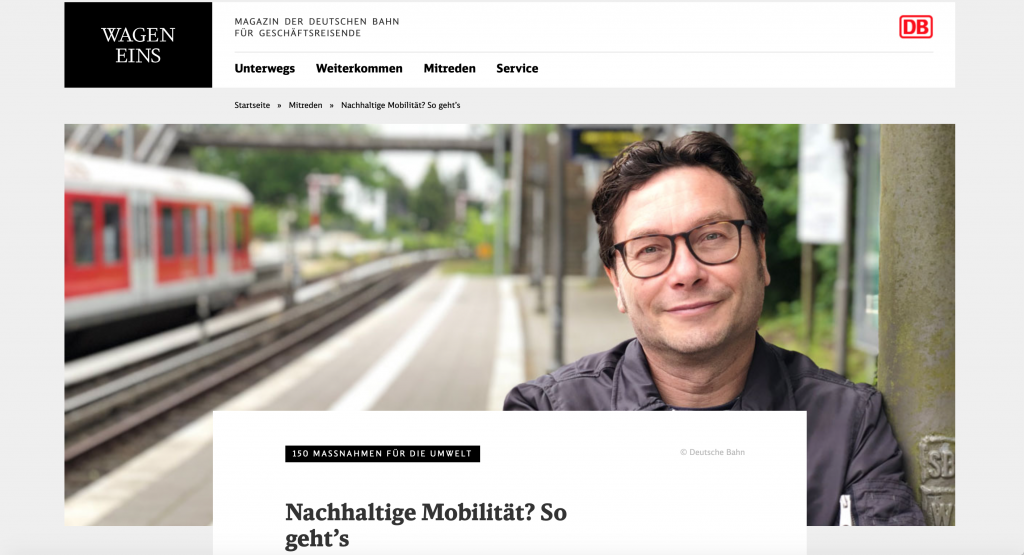Screen dimensions: 1024x555
Task: Click the red DB logo
Action: pos(916,27)
